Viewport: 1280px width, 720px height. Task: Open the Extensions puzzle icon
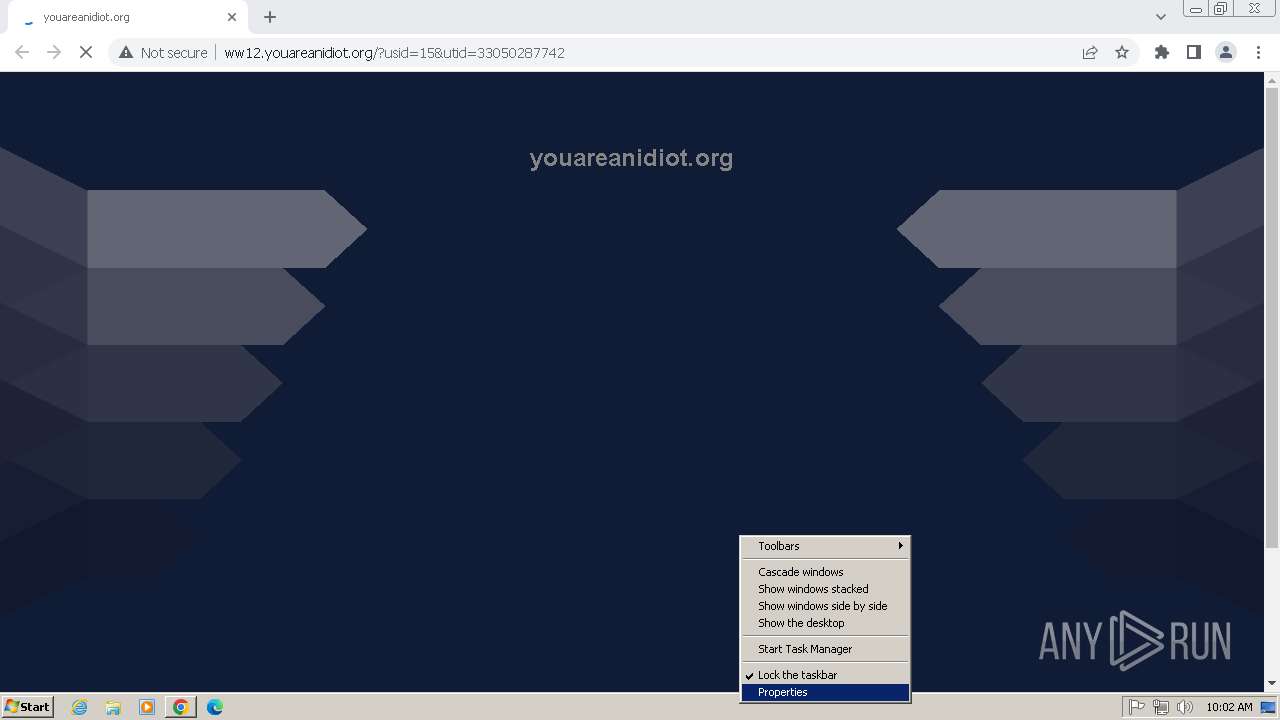(1162, 52)
